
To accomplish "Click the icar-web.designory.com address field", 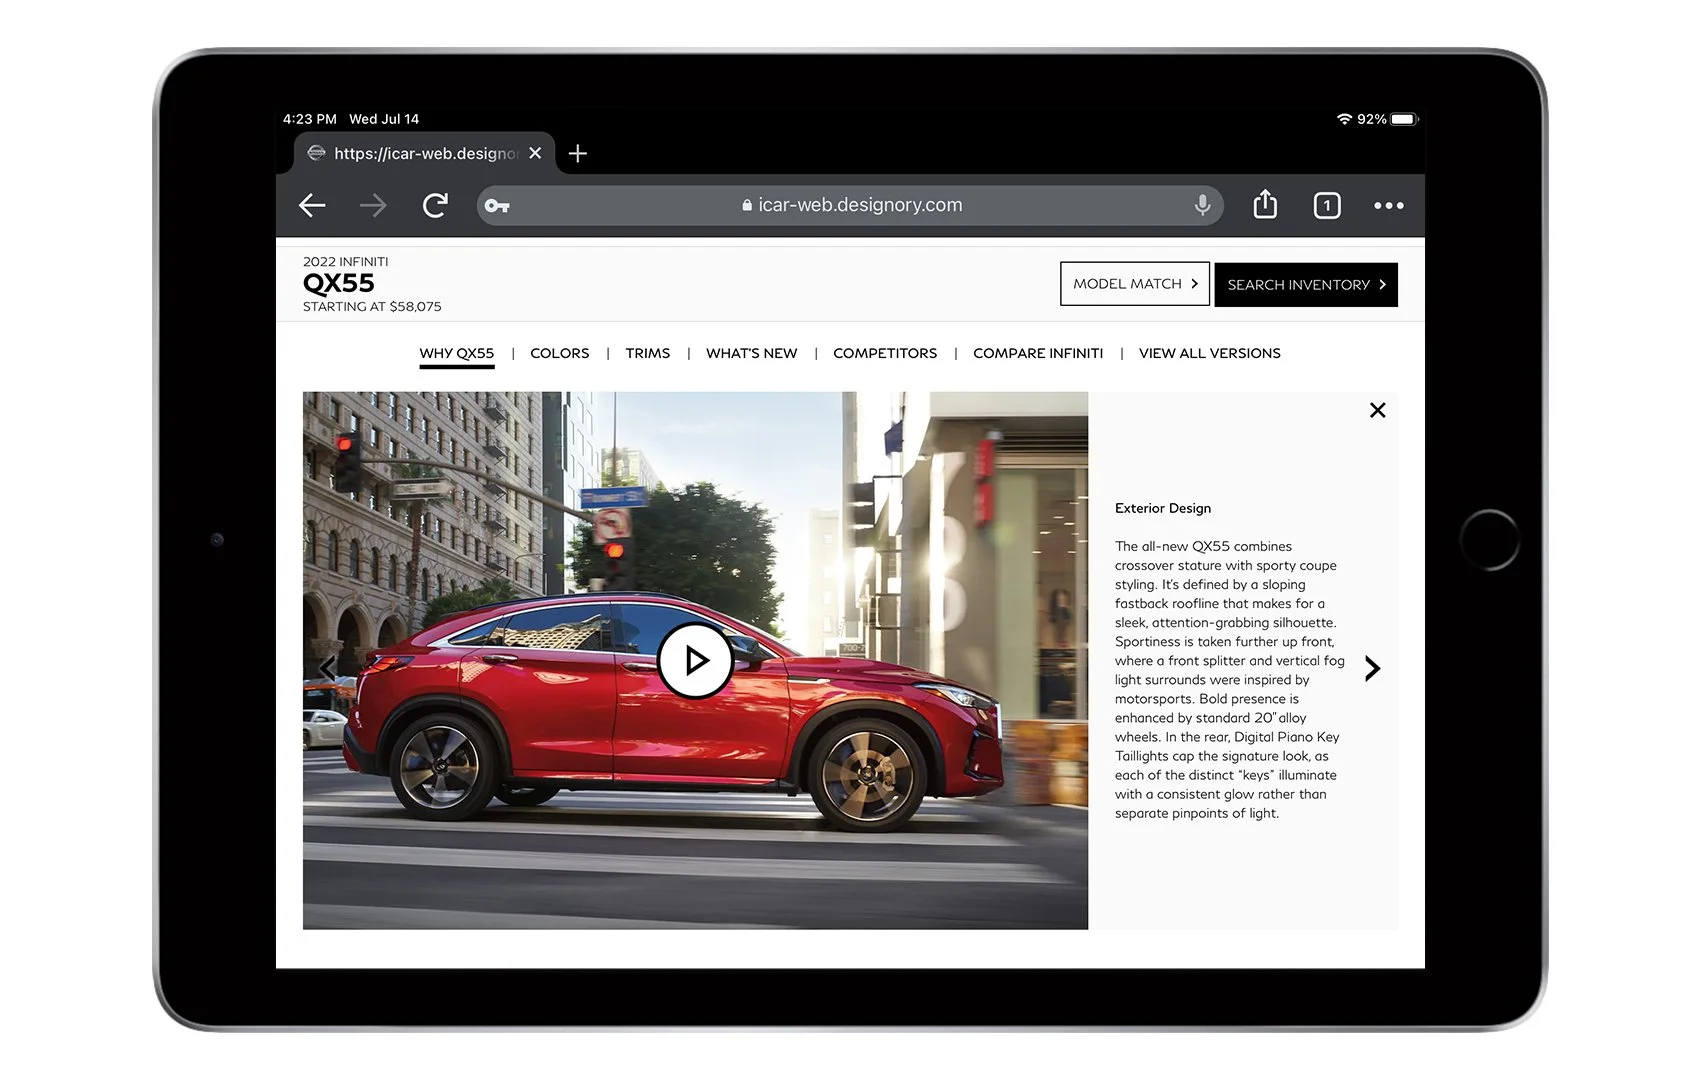I will click(850, 205).
